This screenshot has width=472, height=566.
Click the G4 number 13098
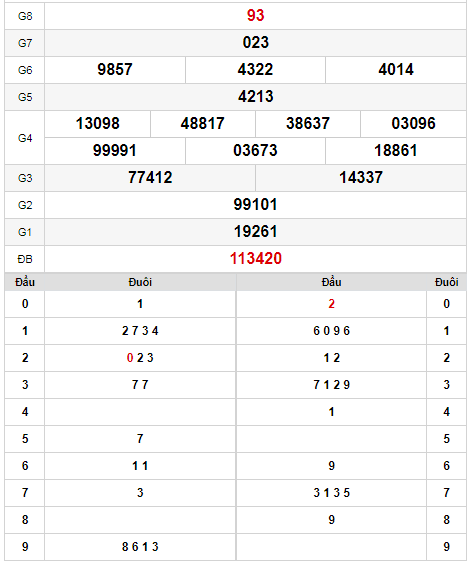coord(97,123)
